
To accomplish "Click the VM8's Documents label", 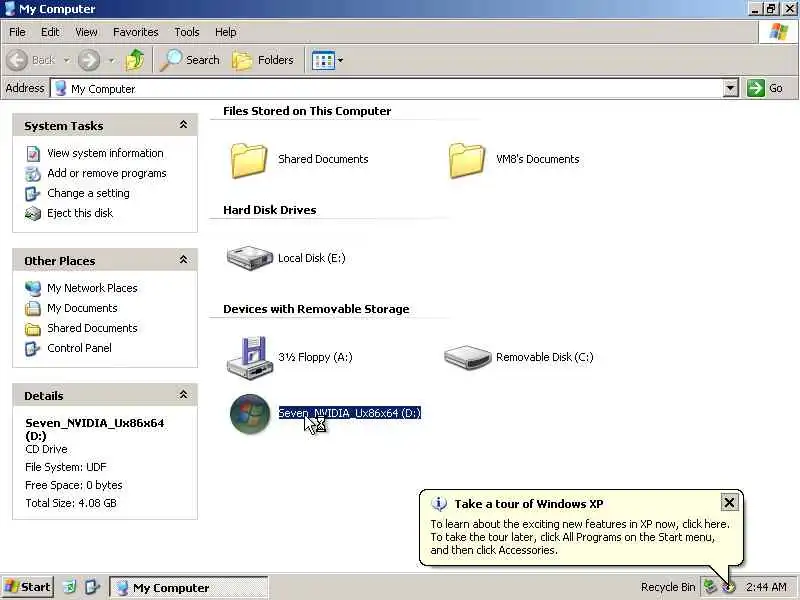I will pos(538,159).
